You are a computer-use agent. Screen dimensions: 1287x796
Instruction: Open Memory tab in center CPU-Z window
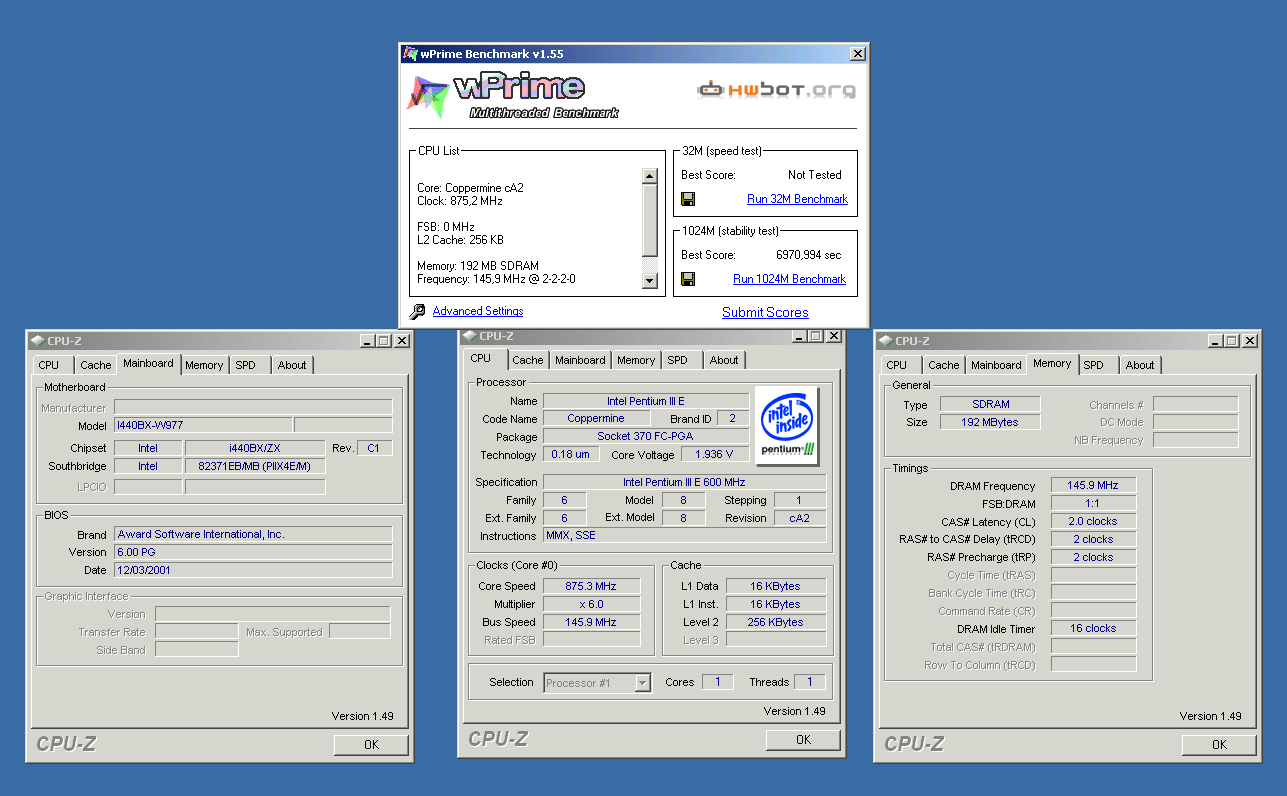[x=636, y=360]
